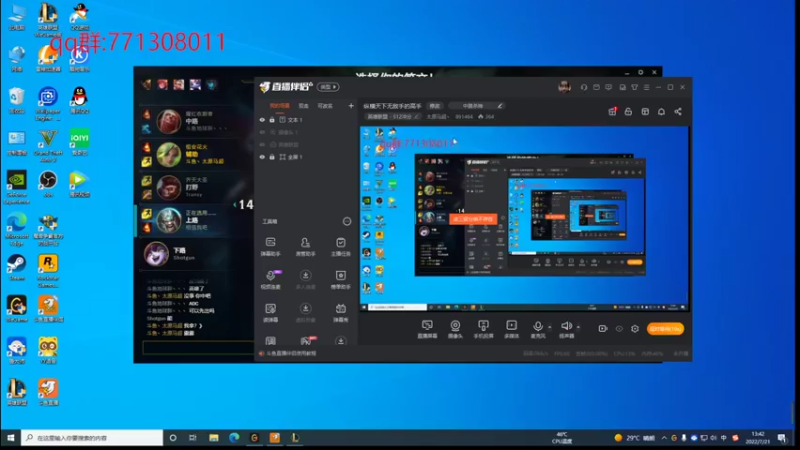Click the orange stream button

(665, 329)
